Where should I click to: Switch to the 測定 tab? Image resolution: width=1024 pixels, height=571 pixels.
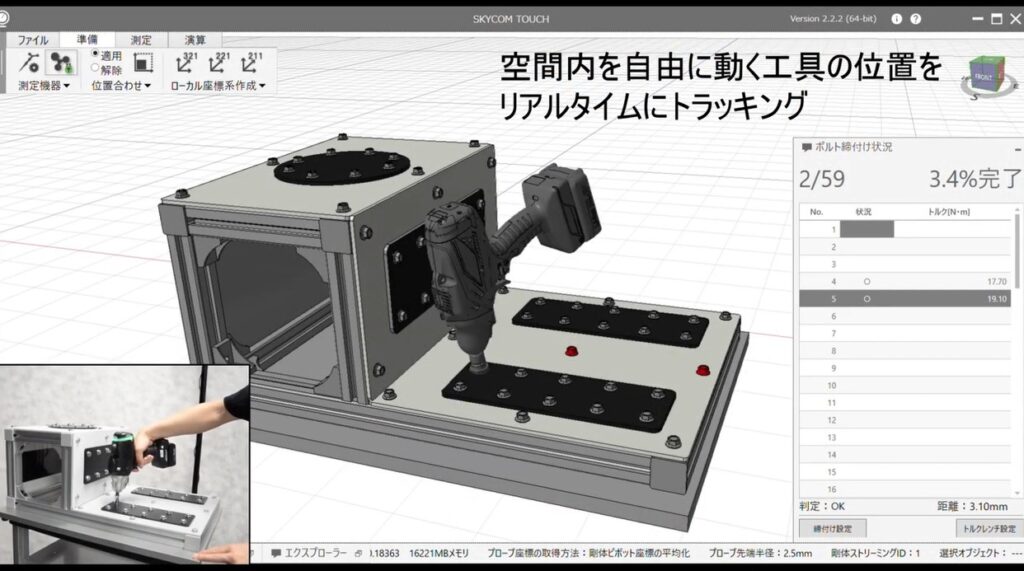tap(141, 40)
